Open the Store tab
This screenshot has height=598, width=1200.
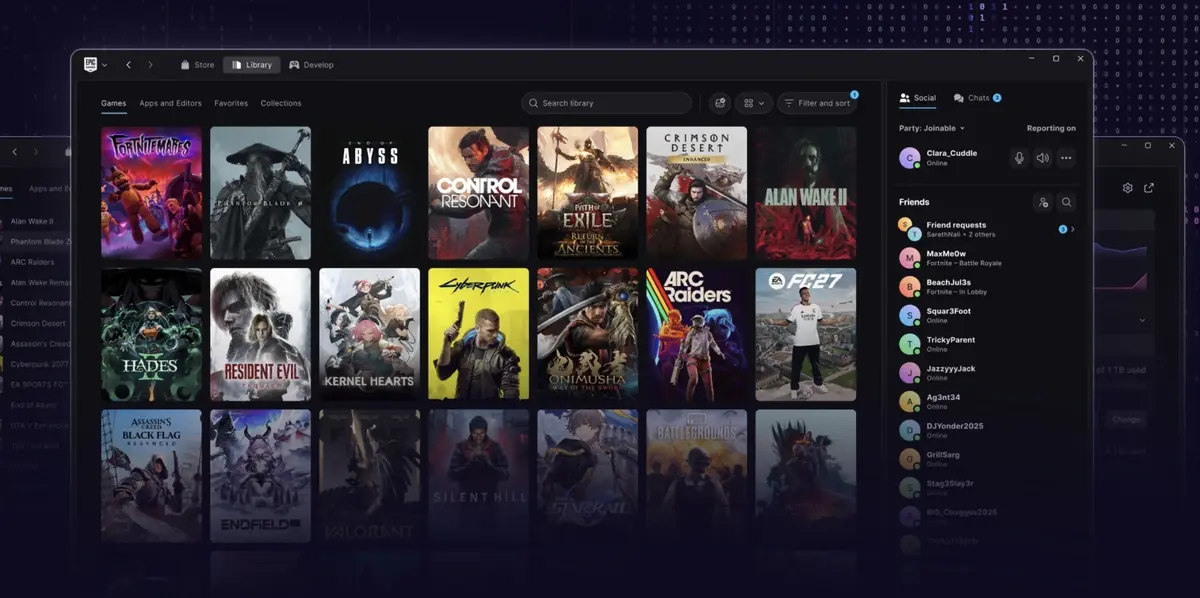coord(197,65)
